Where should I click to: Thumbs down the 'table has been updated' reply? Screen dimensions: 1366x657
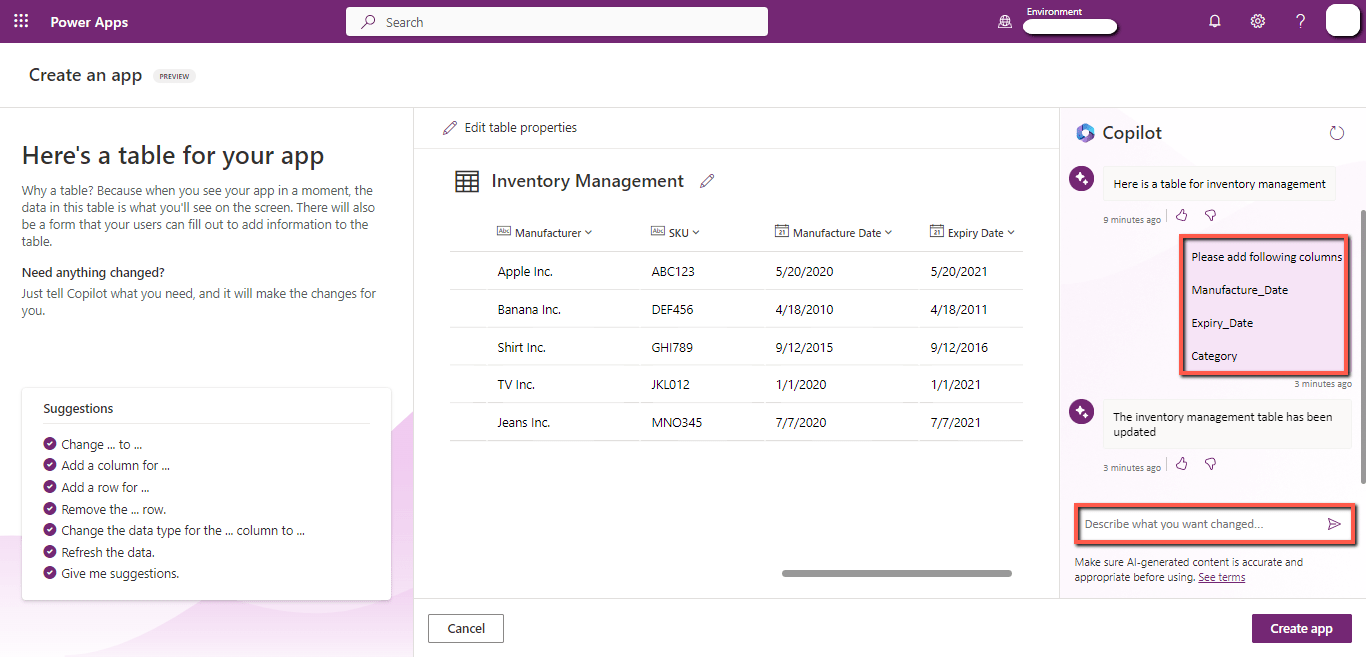[1210, 464]
